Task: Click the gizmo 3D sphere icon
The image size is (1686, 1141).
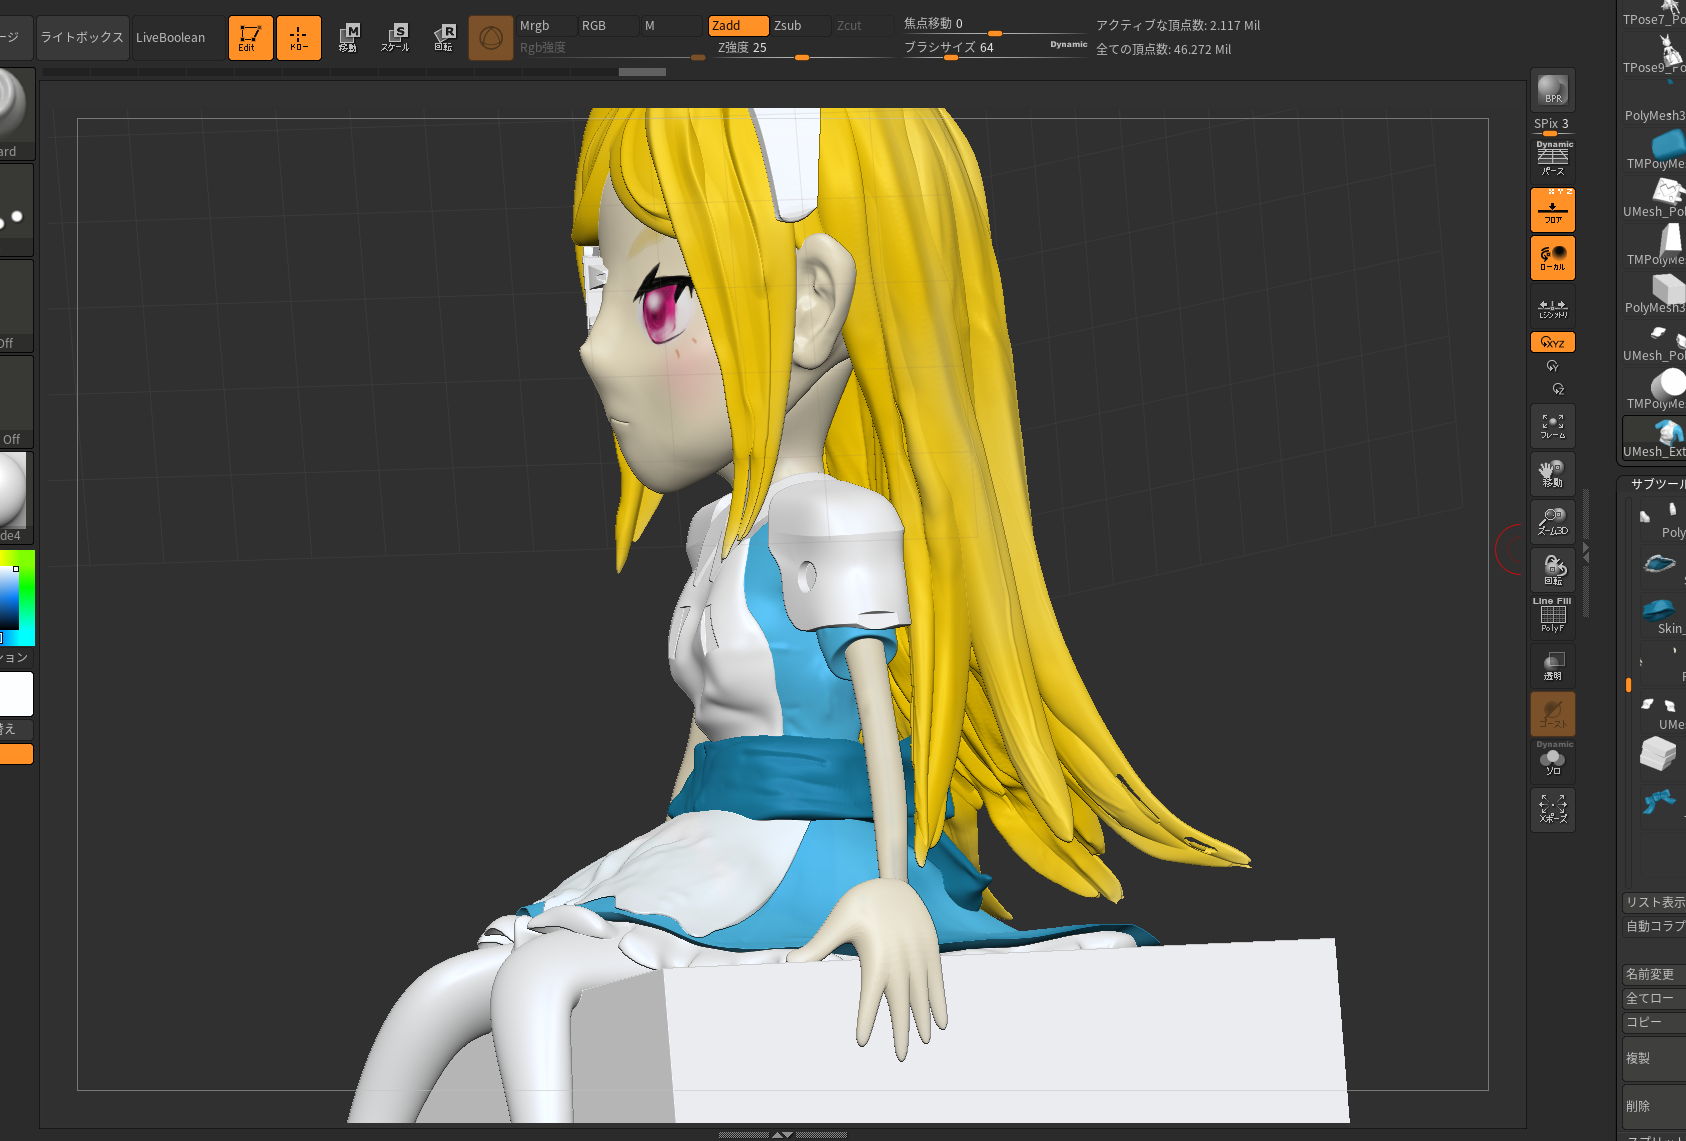Action: 491,38
